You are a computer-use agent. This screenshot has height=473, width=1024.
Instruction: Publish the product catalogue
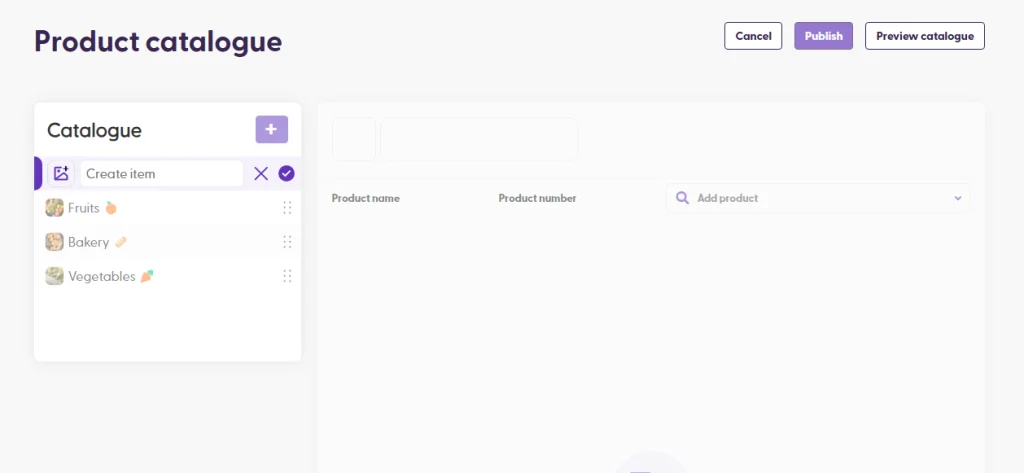click(x=824, y=36)
